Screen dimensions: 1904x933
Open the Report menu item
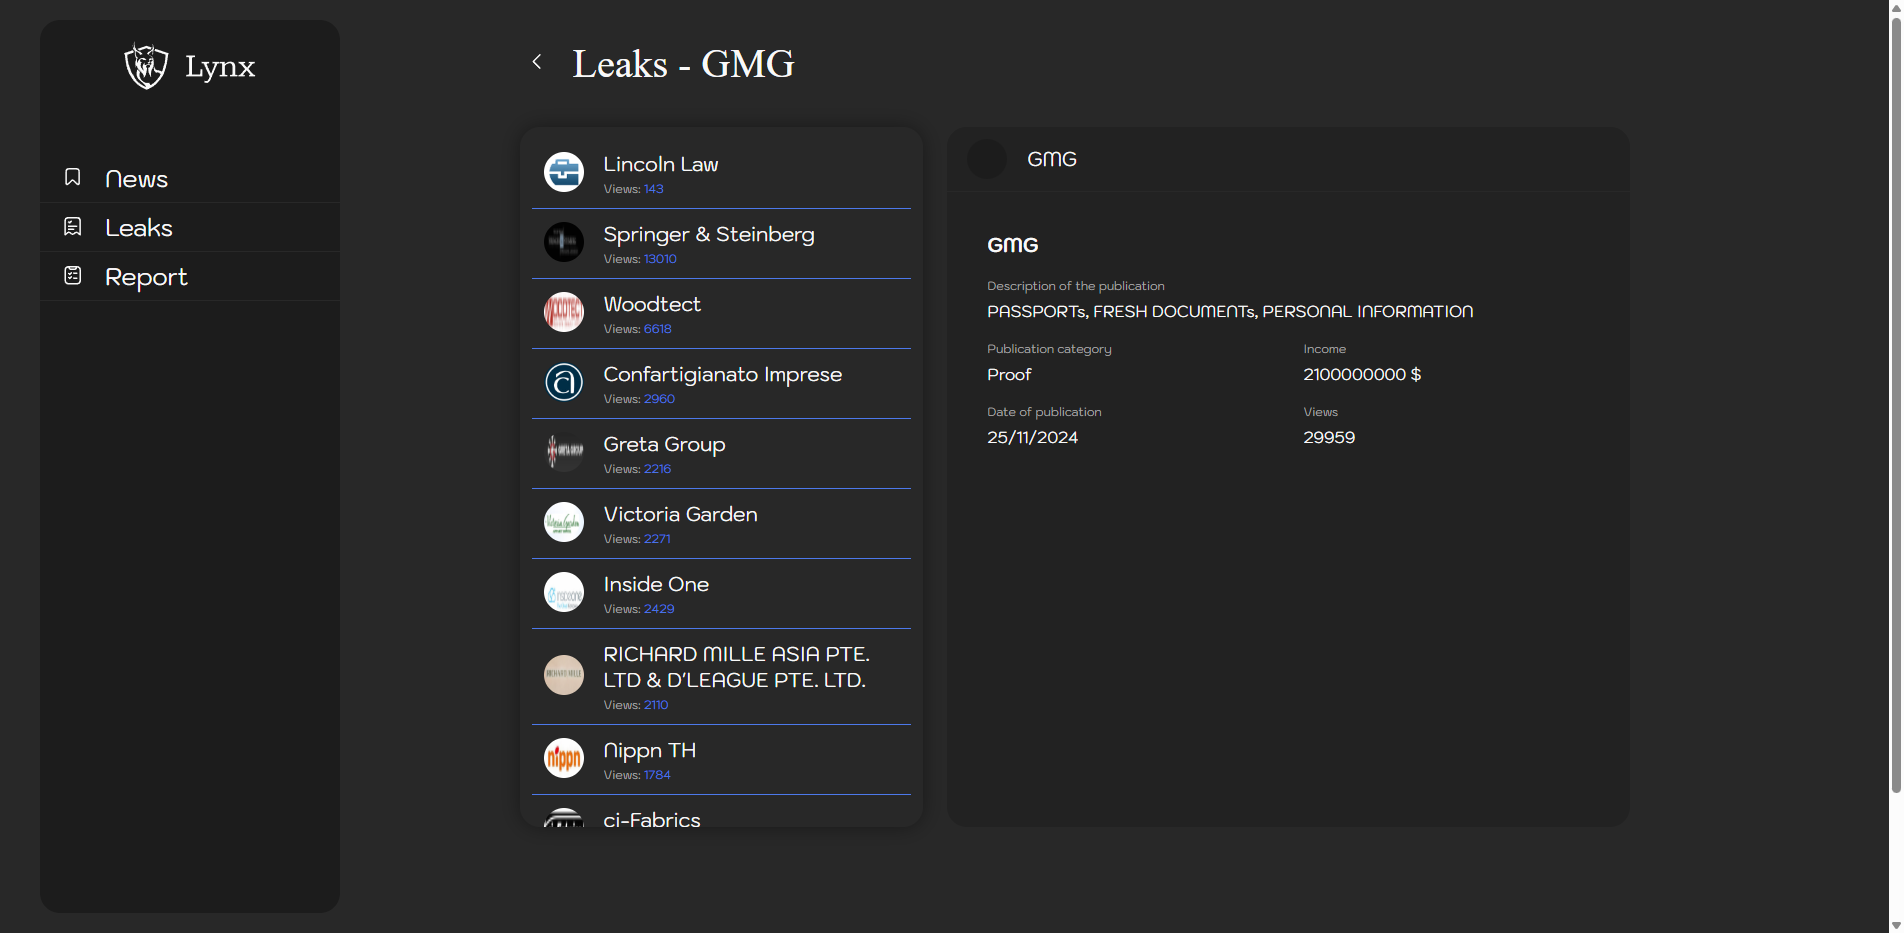pos(146,277)
